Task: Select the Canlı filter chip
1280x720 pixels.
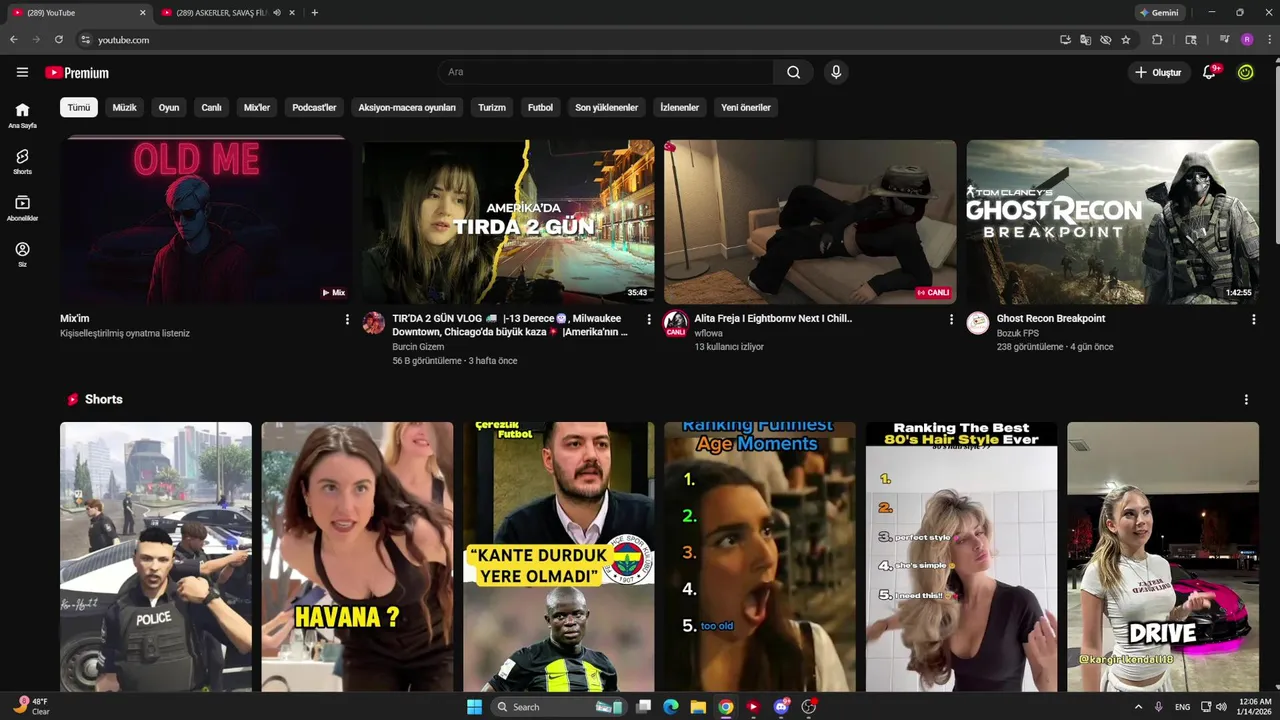Action: [211, 107]
